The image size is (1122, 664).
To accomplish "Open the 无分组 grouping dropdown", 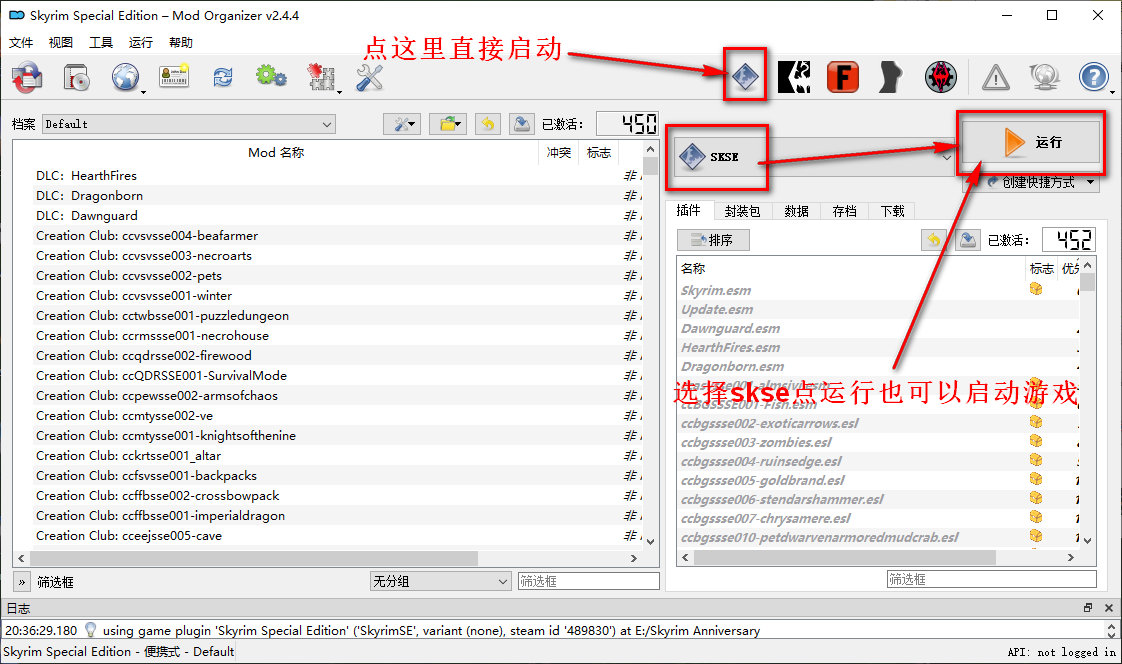I will [x=441, y=581].
